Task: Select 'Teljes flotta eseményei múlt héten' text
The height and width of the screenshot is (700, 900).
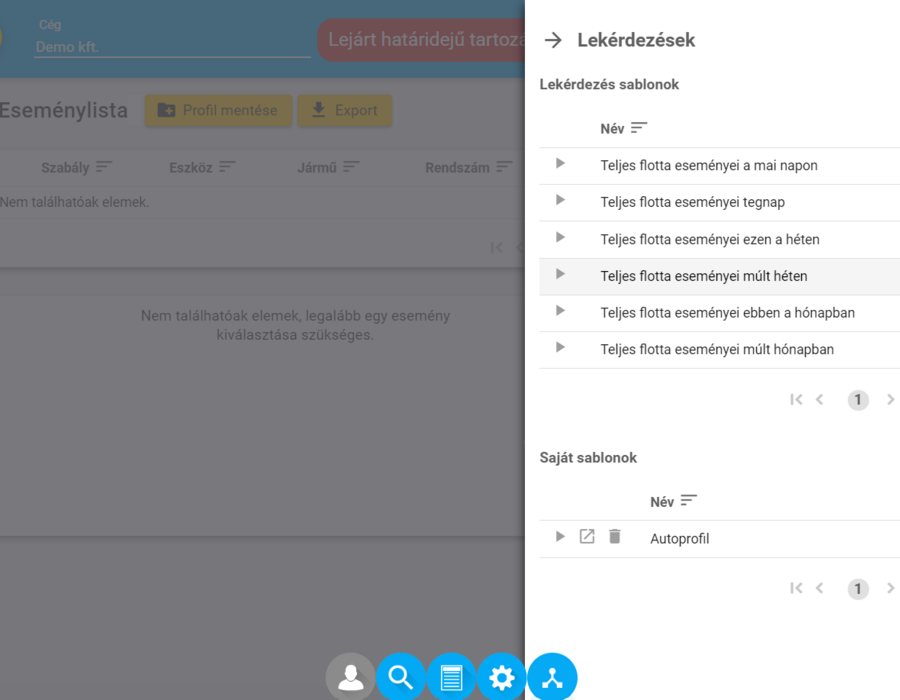Action: coord(704,276)
